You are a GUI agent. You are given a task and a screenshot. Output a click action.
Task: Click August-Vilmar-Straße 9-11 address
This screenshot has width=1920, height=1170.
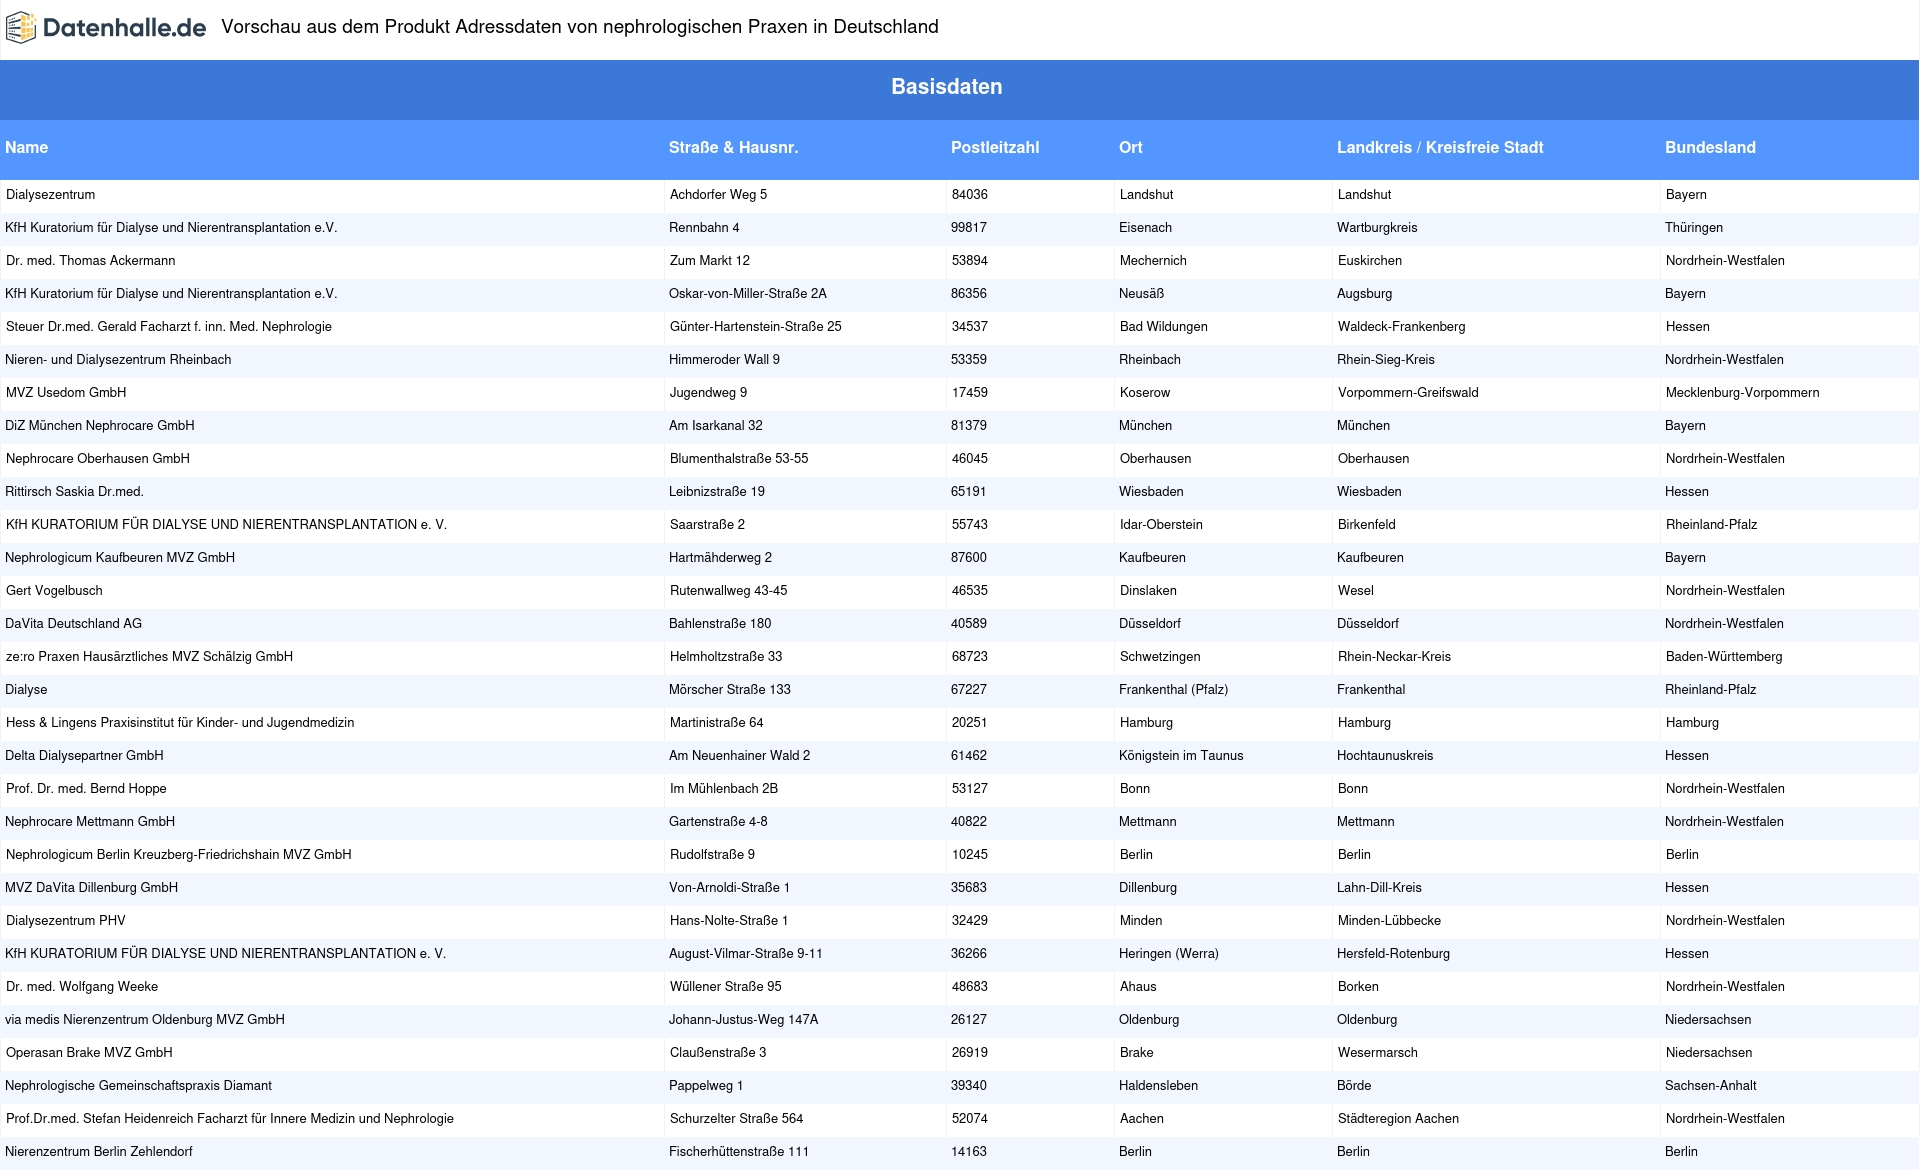[x=746, y=954]
